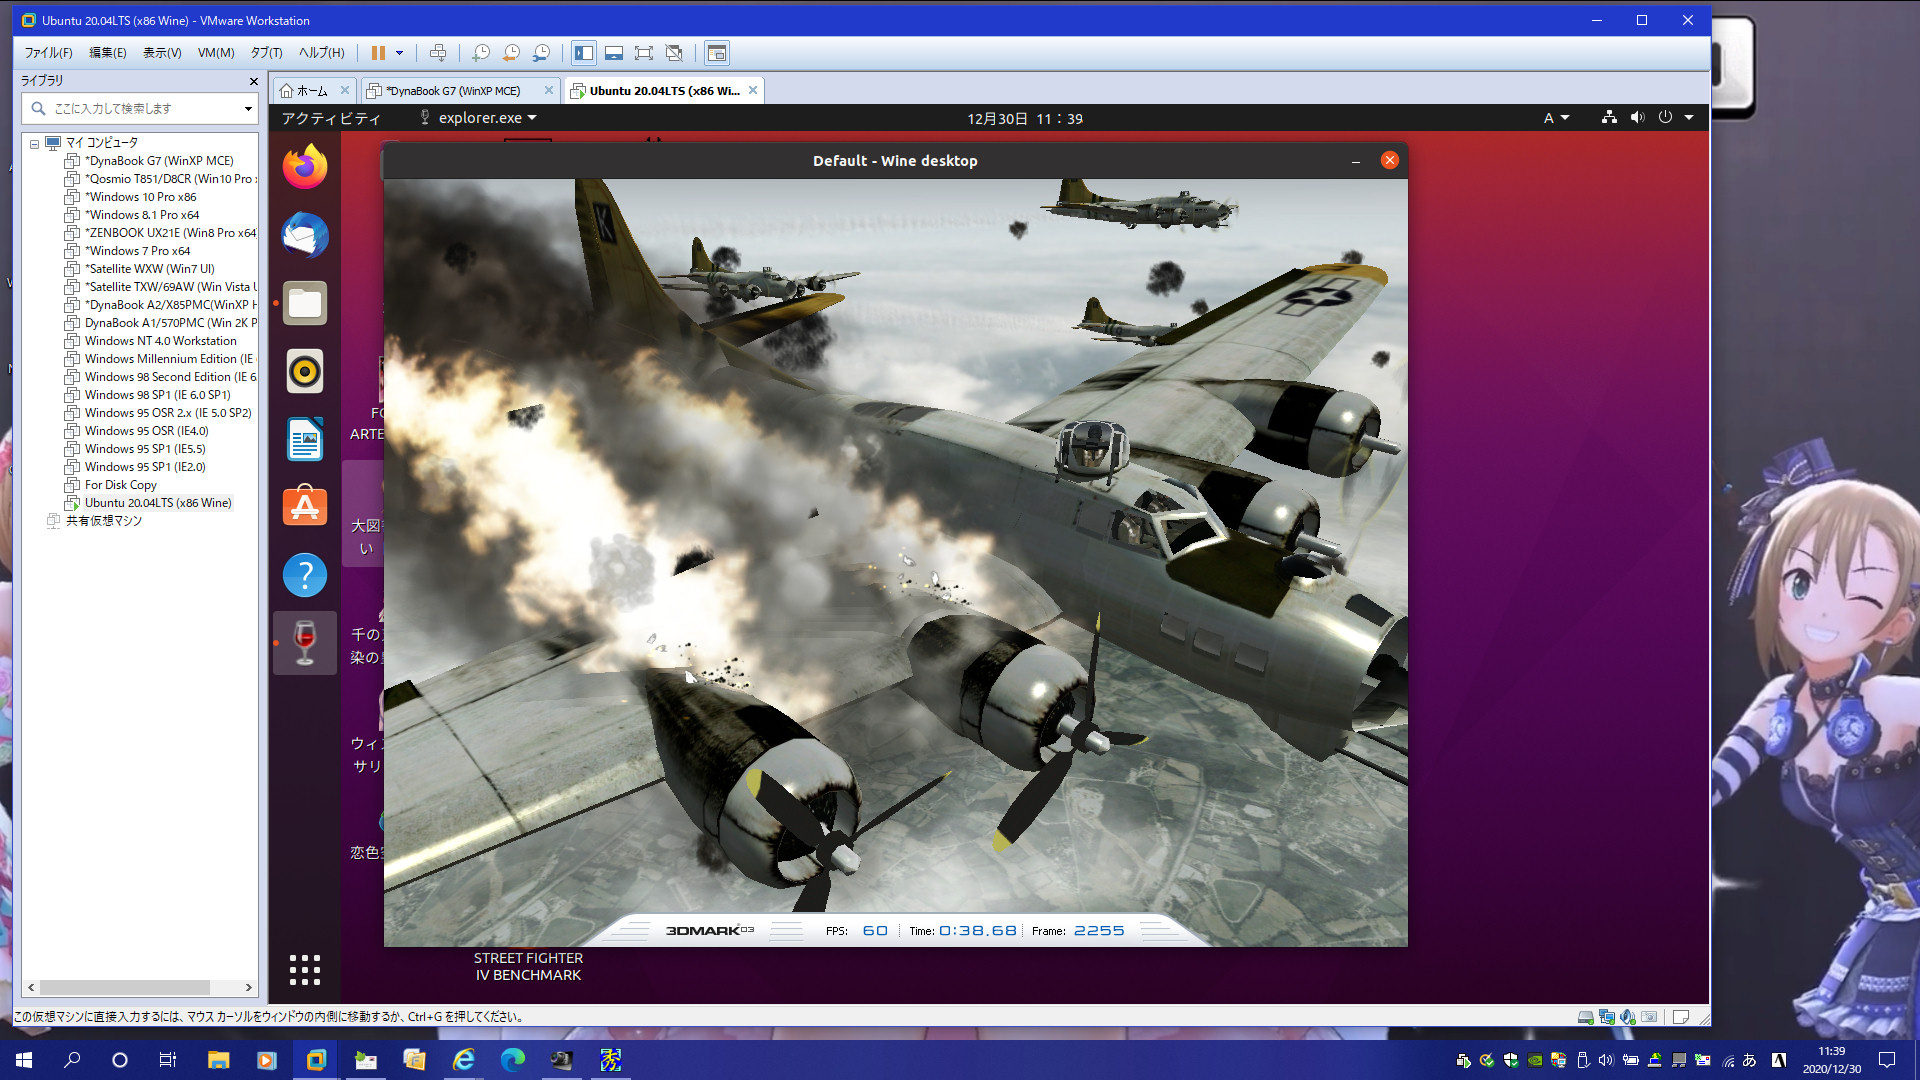Click the Ubuntu volume indicator icon
The height and width of the screenshot is (1080, 1920).
pyautogui.click(x=1637, y=118)
